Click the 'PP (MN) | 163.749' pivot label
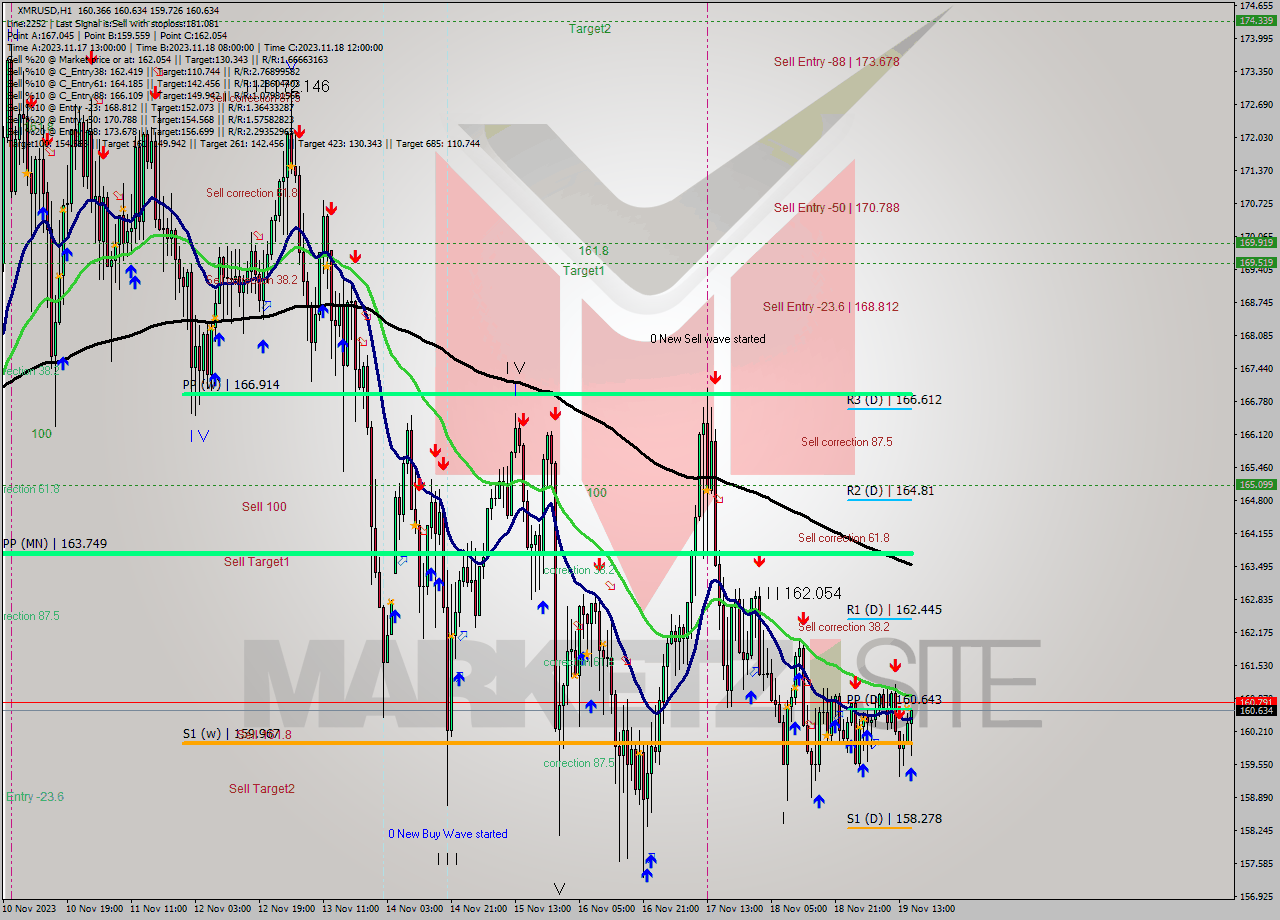1280x920 pixels. tap(54, 544)
